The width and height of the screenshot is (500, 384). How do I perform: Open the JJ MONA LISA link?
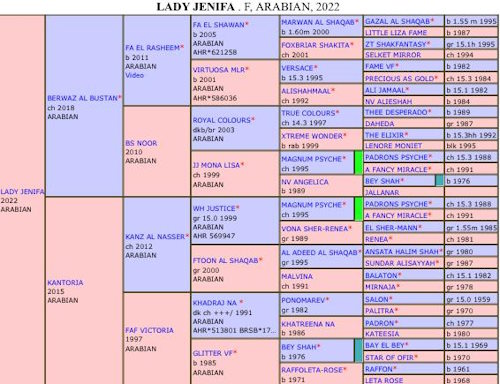click(x=216, y=165)
